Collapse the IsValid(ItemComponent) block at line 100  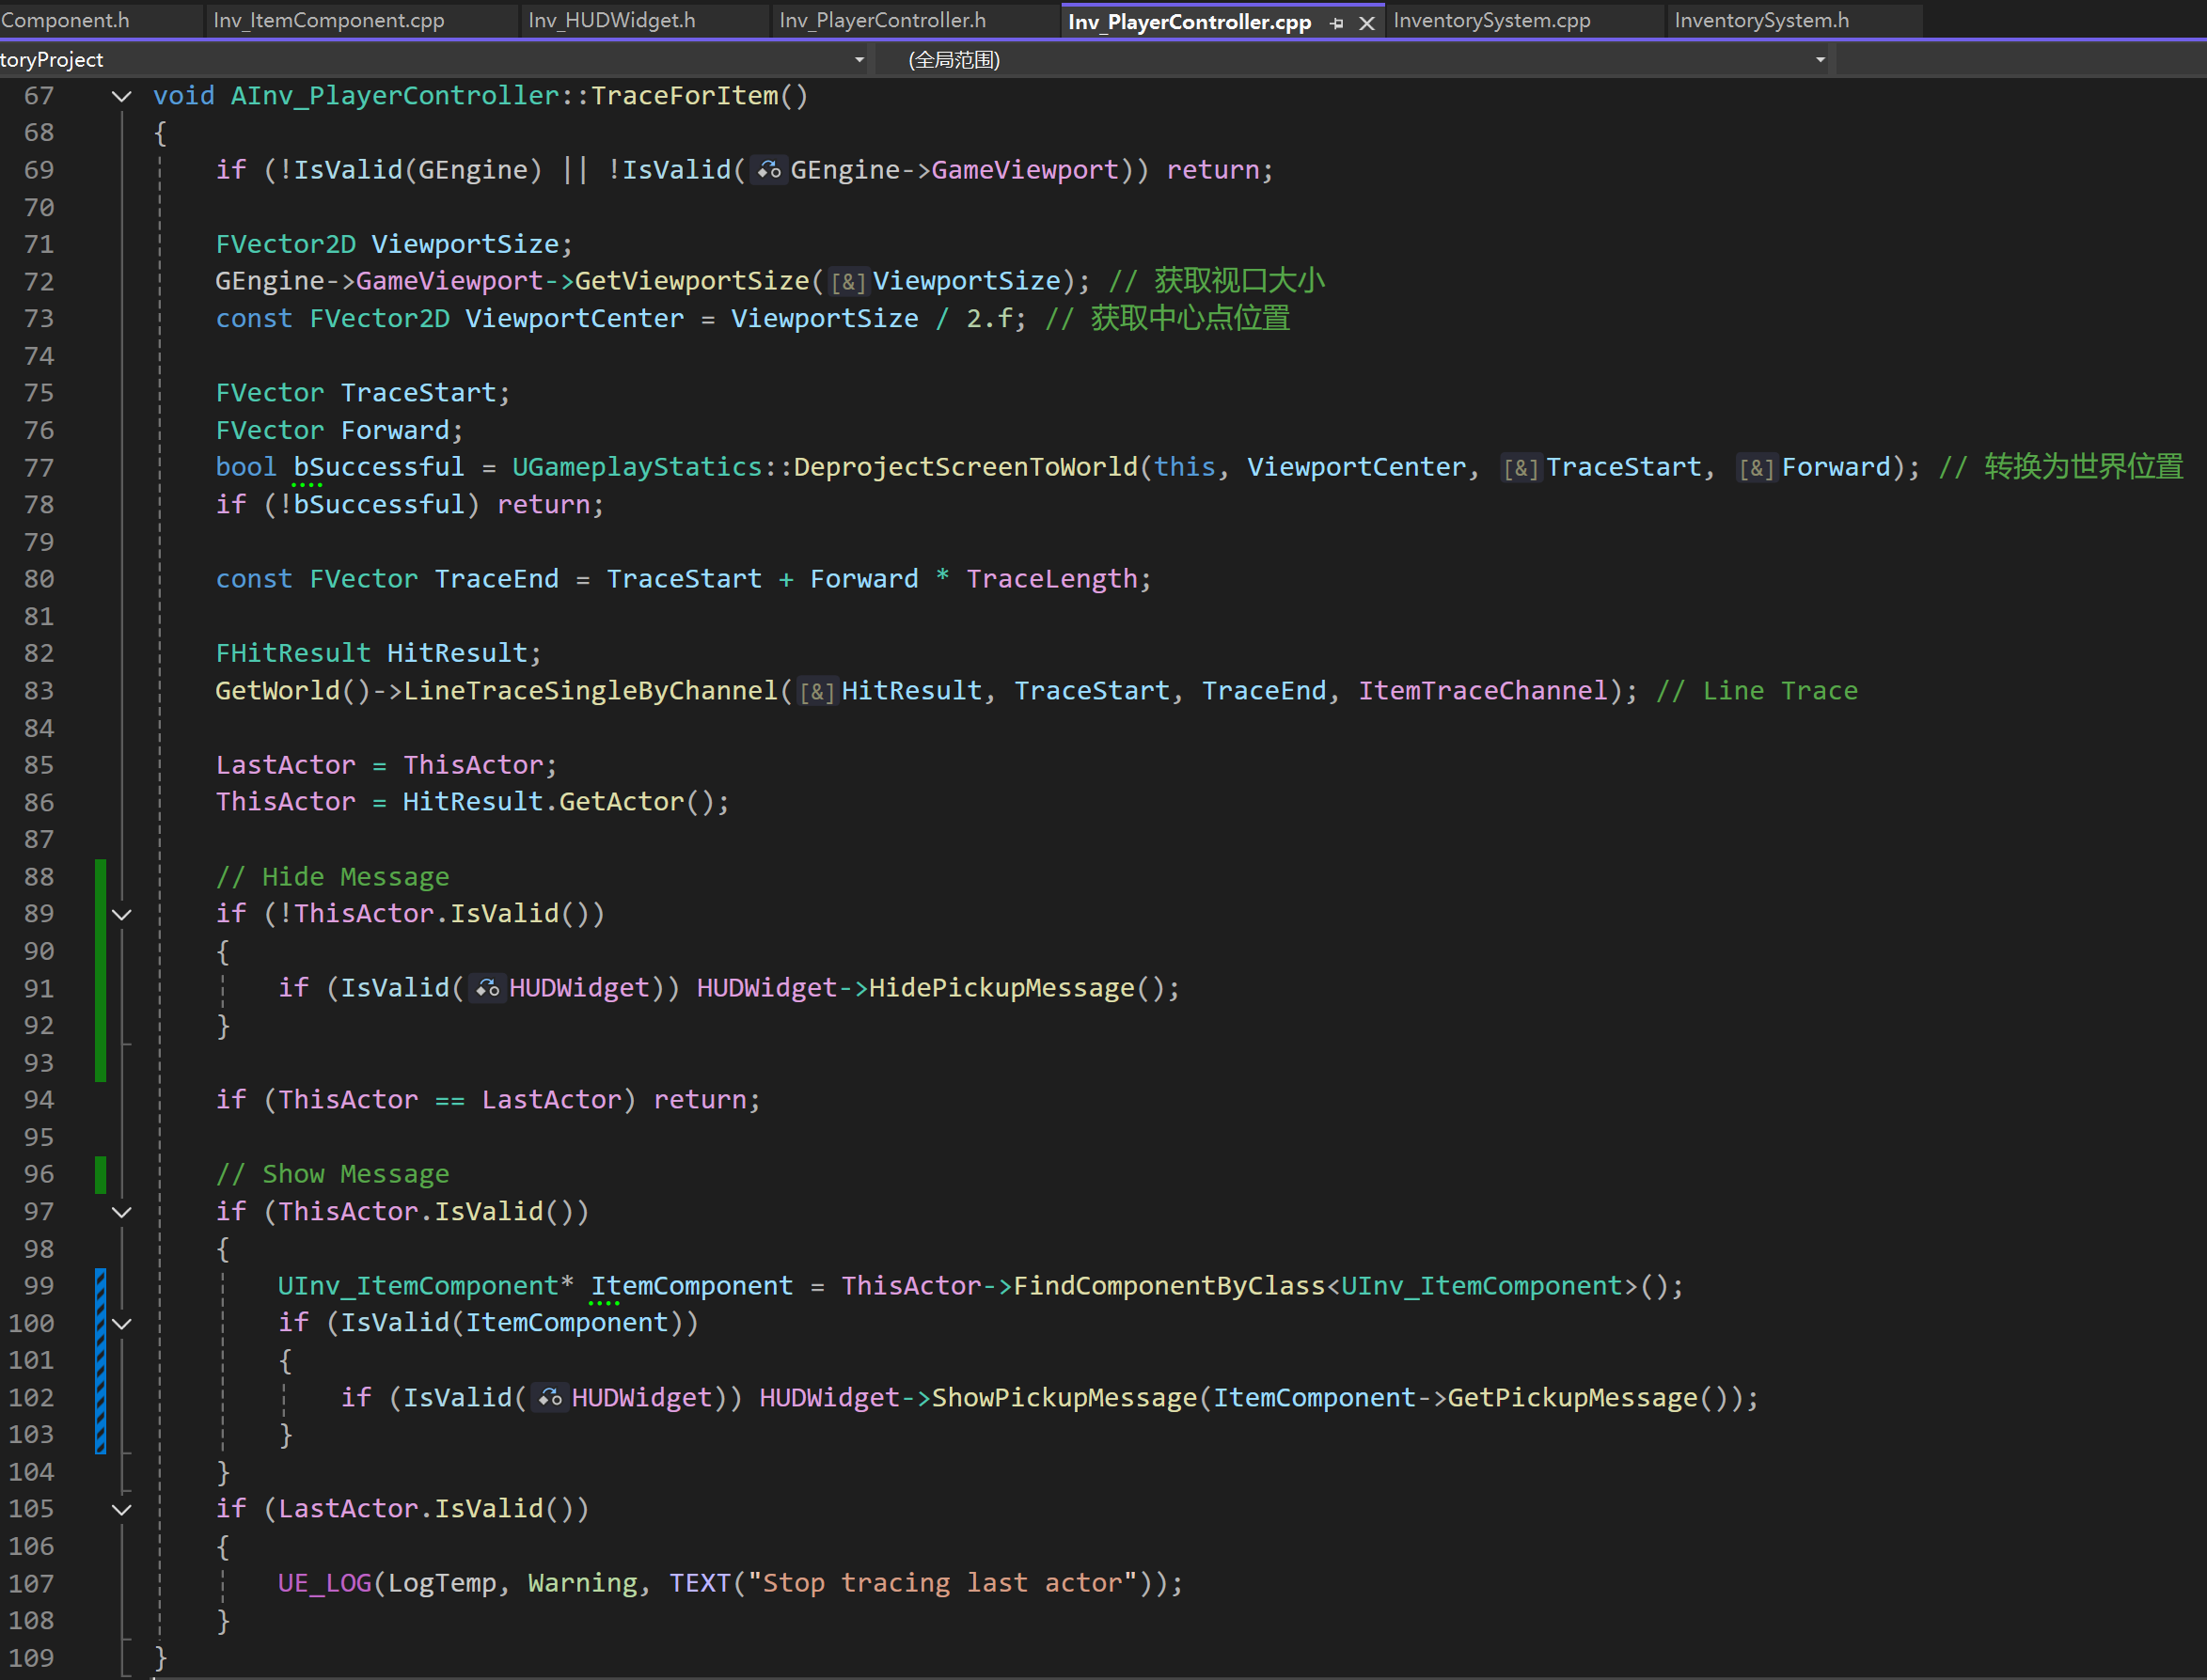click(x=122, y=1324)
